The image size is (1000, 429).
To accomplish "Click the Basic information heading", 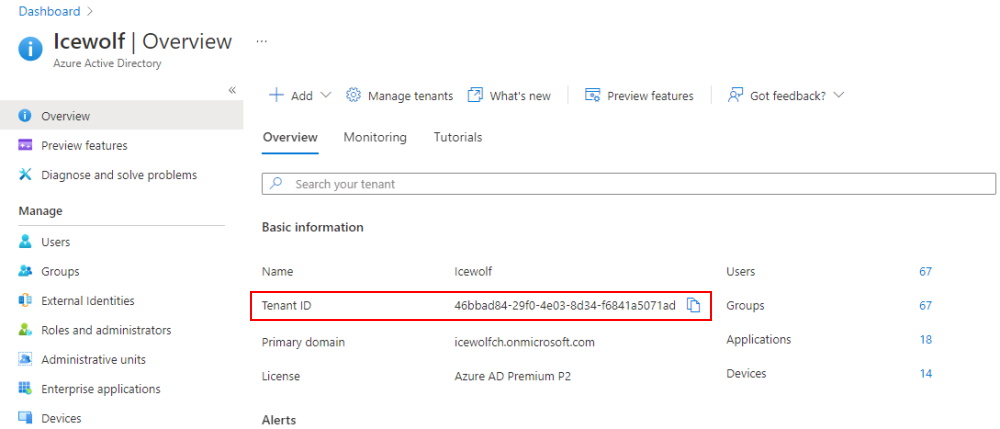I will (x=312, y=227).
